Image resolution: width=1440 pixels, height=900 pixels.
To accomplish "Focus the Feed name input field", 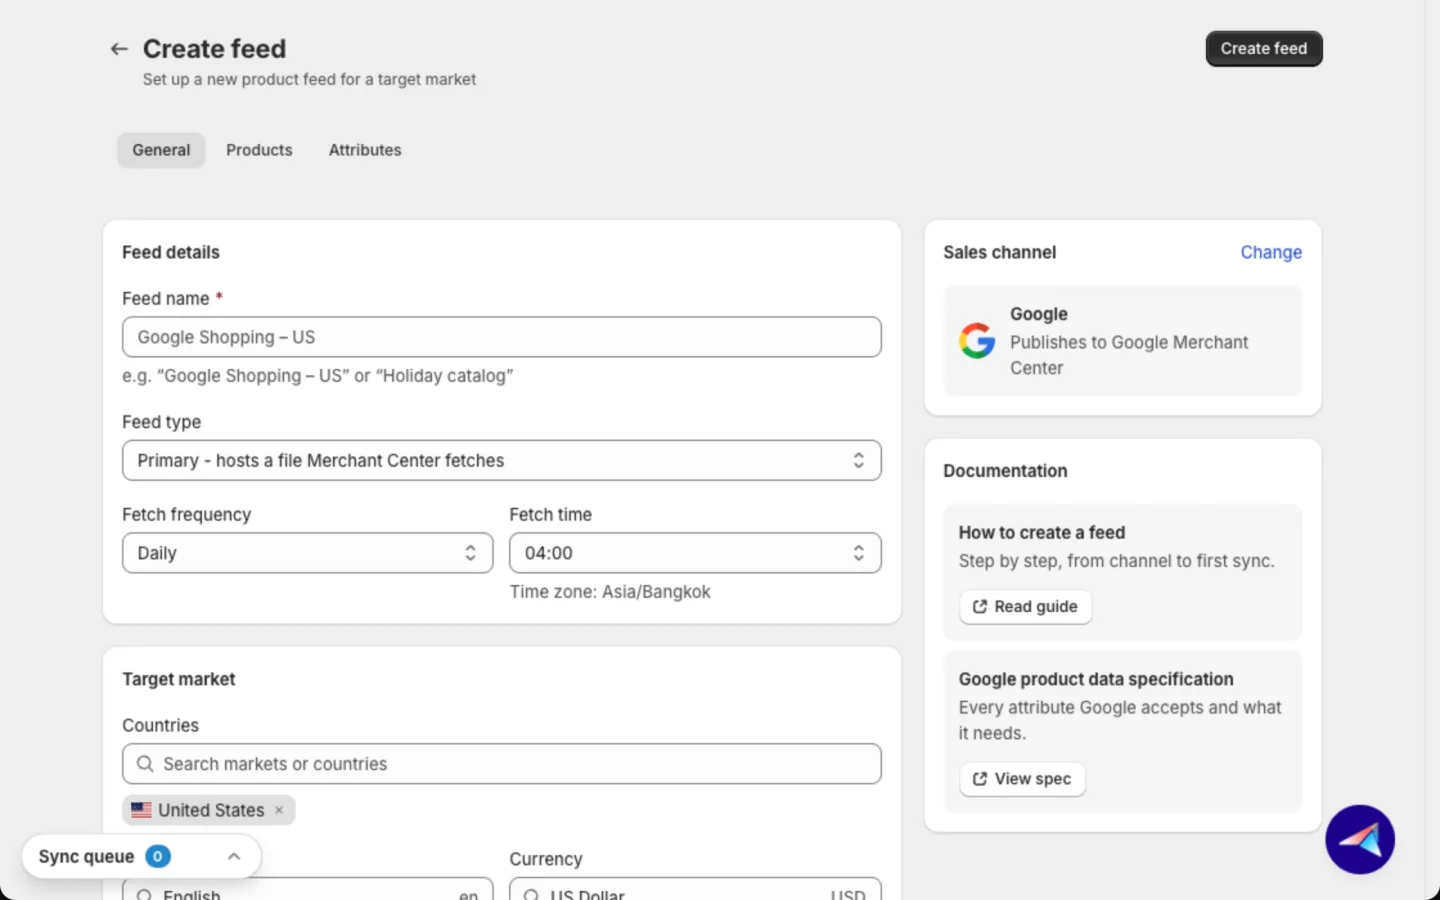I will click(x=502, y=337).
